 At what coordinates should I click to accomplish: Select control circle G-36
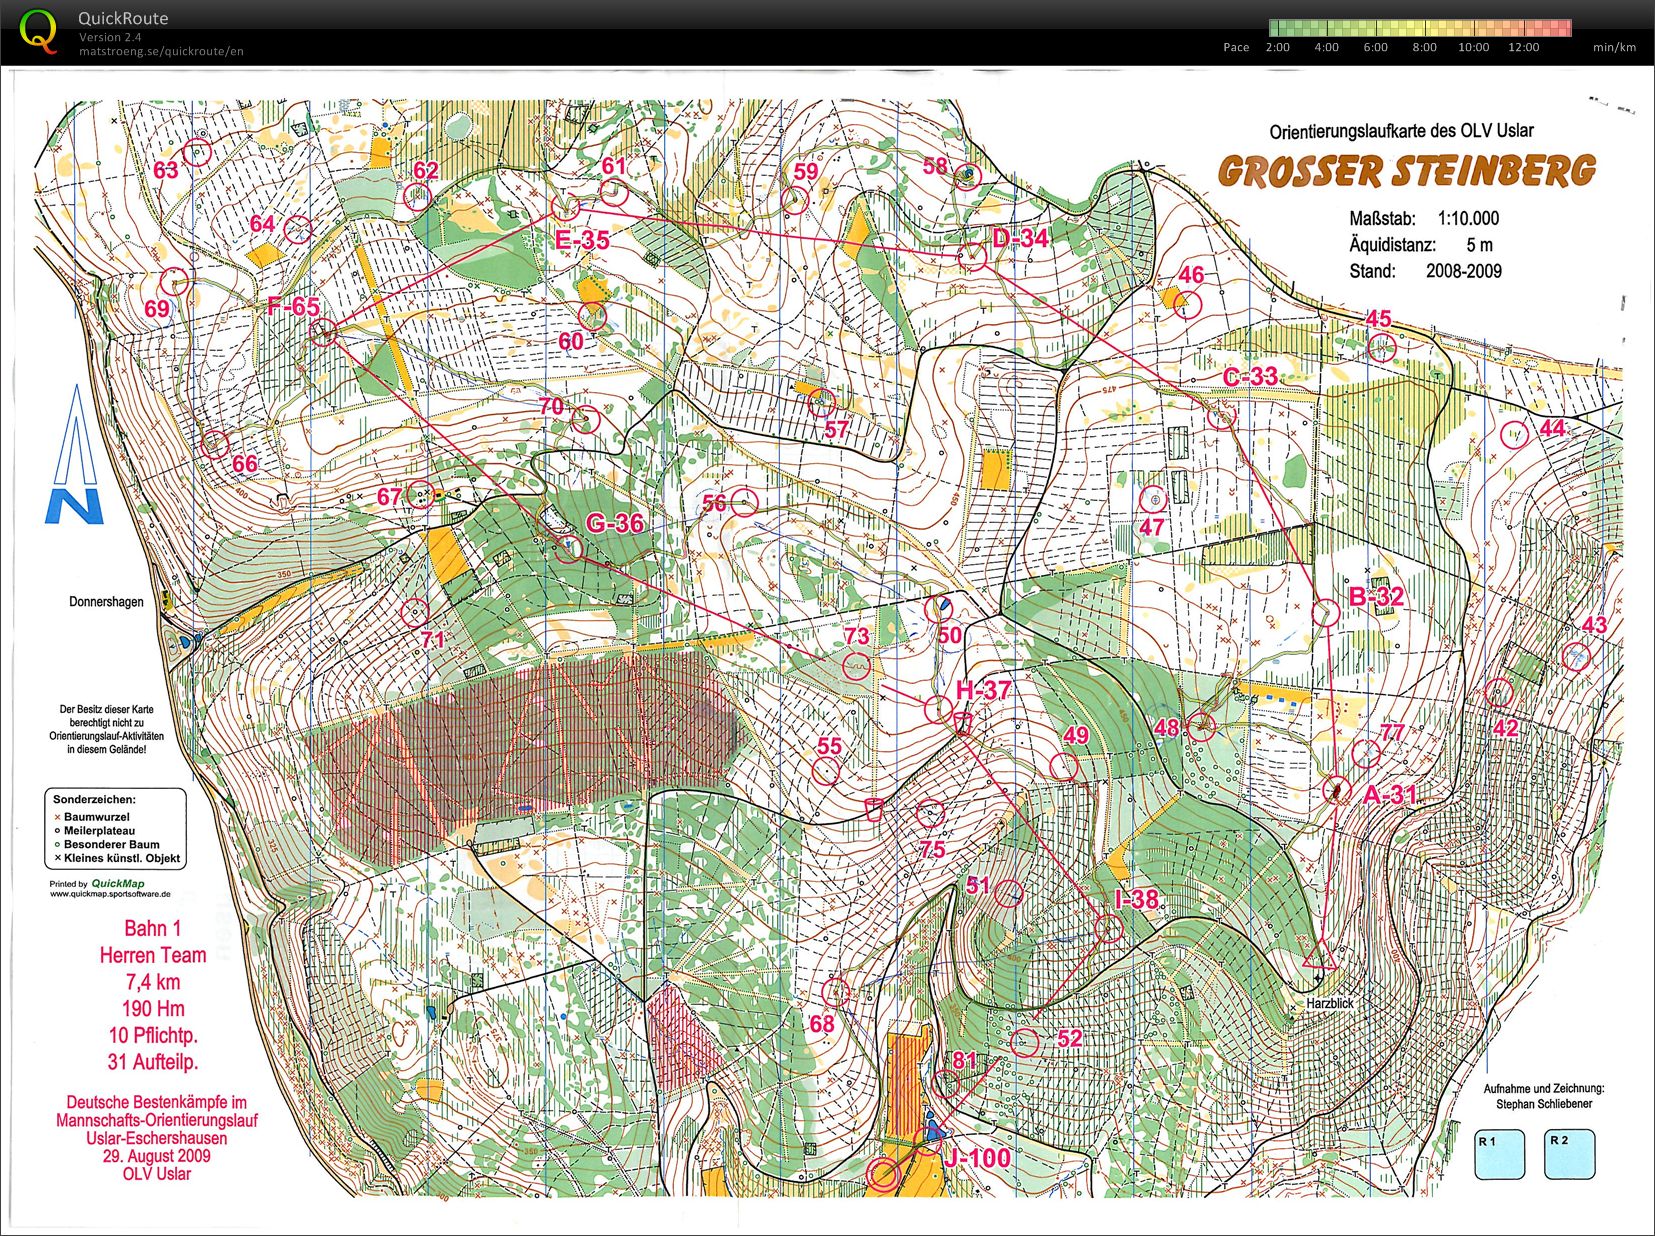[x=570, y=549]
